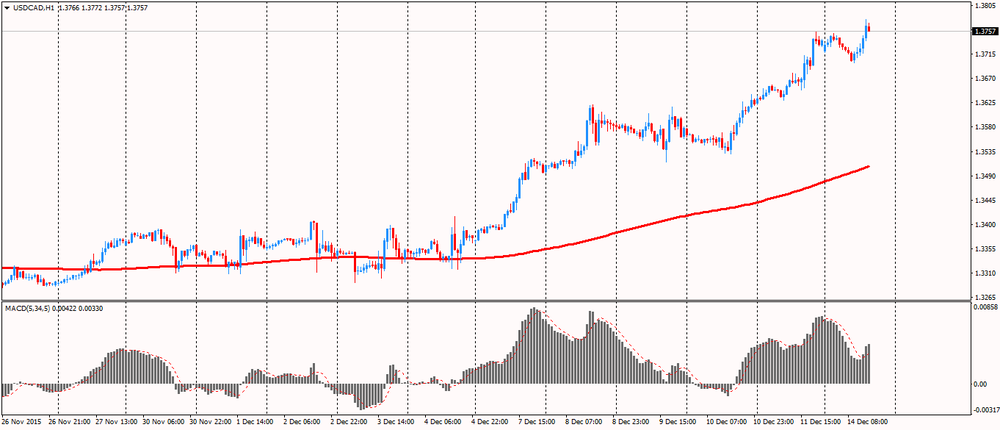Screen dimensions: 1000x430
Task: Click the 27 Nov 13:00 time label
Action: point(115,422)
